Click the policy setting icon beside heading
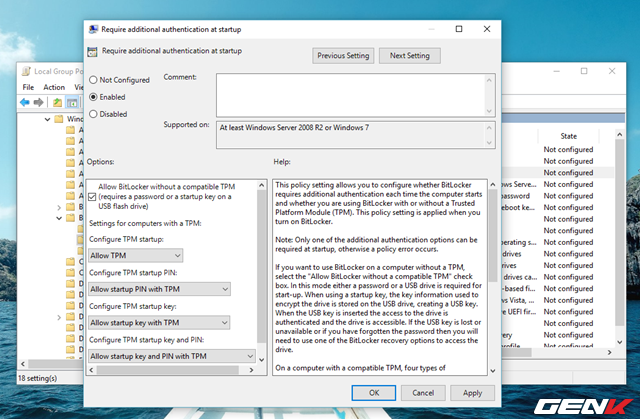Image resolution: width=640 pixels, height=419 pixels. pyautogui.click(x=92, y=52)
